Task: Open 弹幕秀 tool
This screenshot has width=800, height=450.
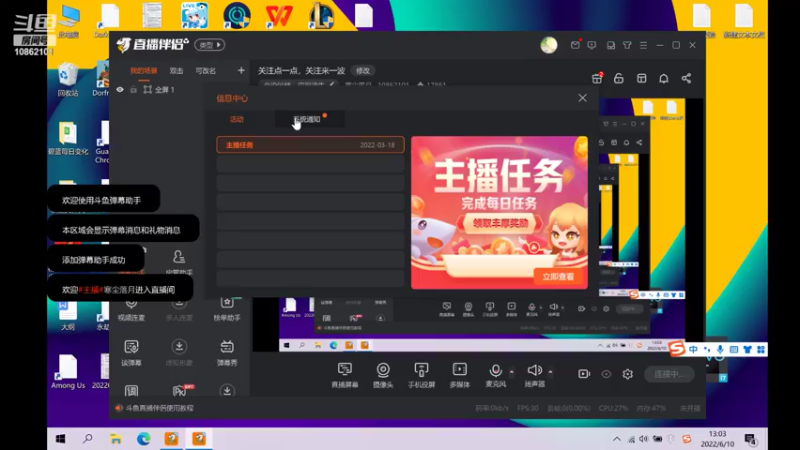Action: coord(227,353)
